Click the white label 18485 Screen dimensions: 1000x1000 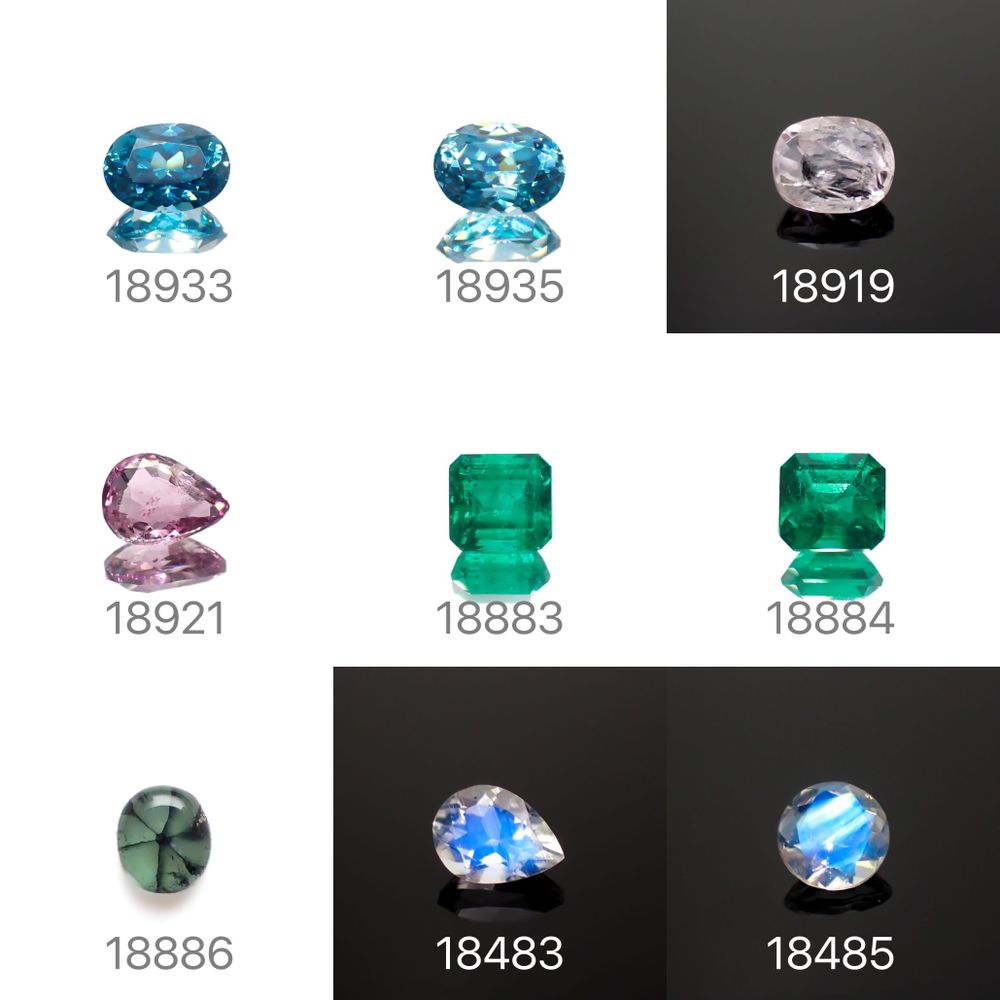pyautogui.click(x=830, y=953)
